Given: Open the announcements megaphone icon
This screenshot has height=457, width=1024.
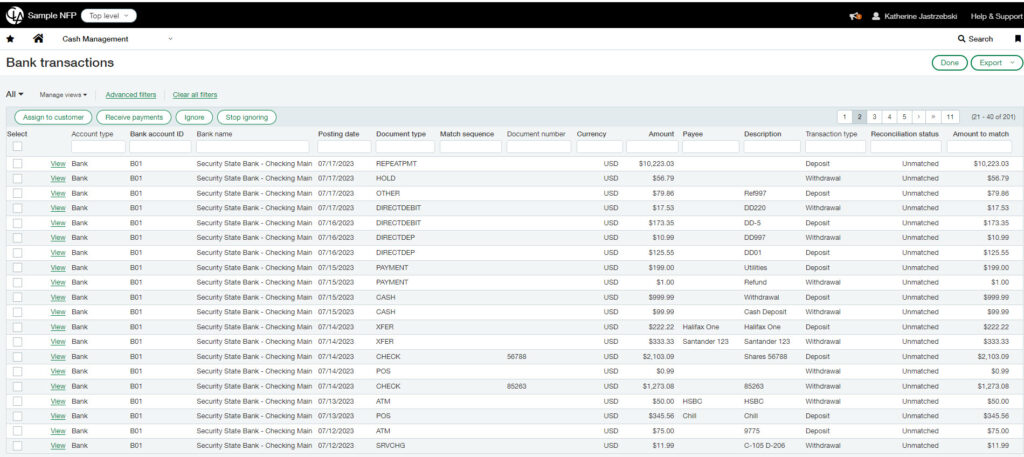Looking at the screenshot, I should point(855,16).
